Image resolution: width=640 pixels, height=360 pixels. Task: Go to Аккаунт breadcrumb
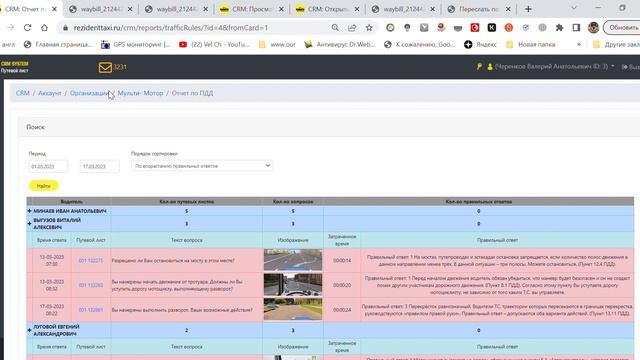tap(49, 93)
